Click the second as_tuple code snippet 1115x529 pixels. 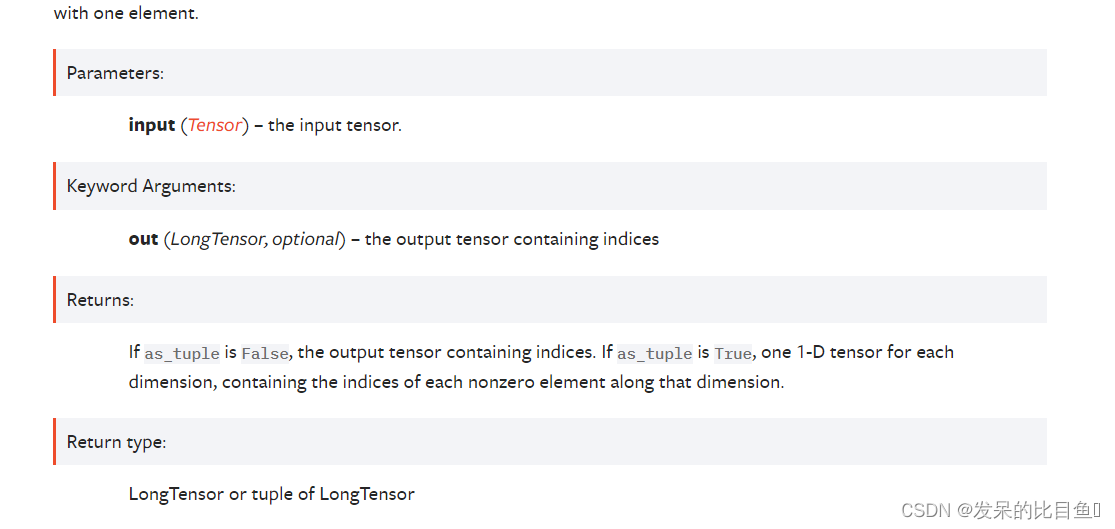coord(655,353)
